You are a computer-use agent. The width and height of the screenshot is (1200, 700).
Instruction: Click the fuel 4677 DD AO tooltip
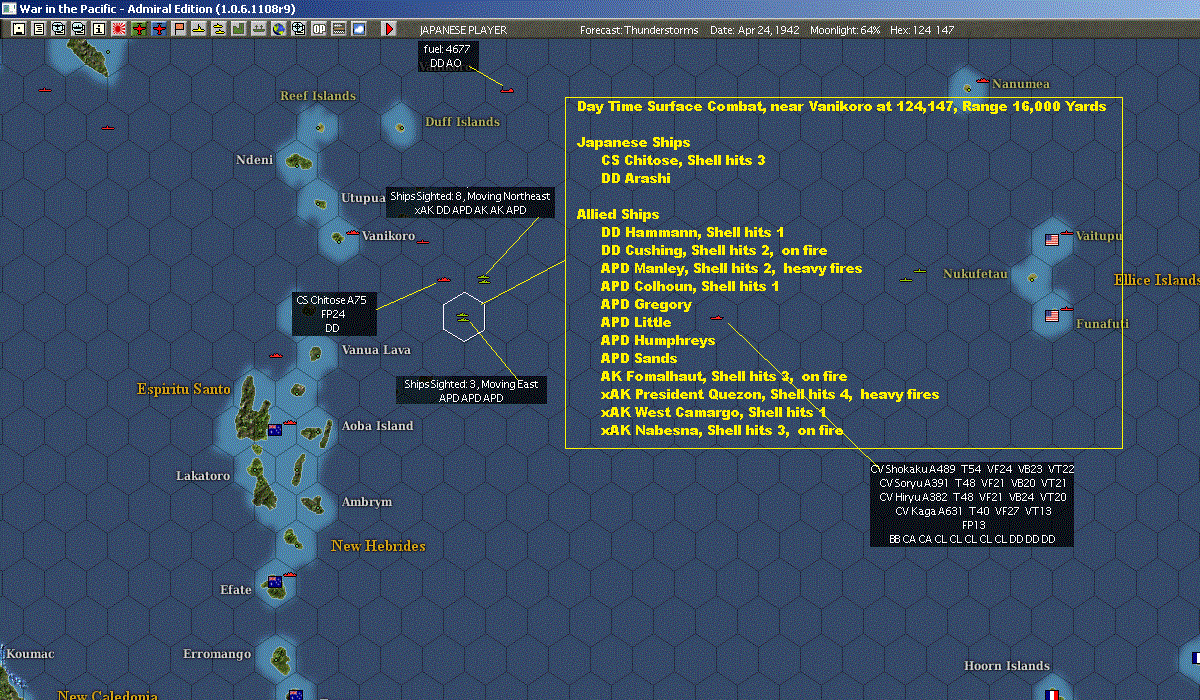tap(446, 56)
